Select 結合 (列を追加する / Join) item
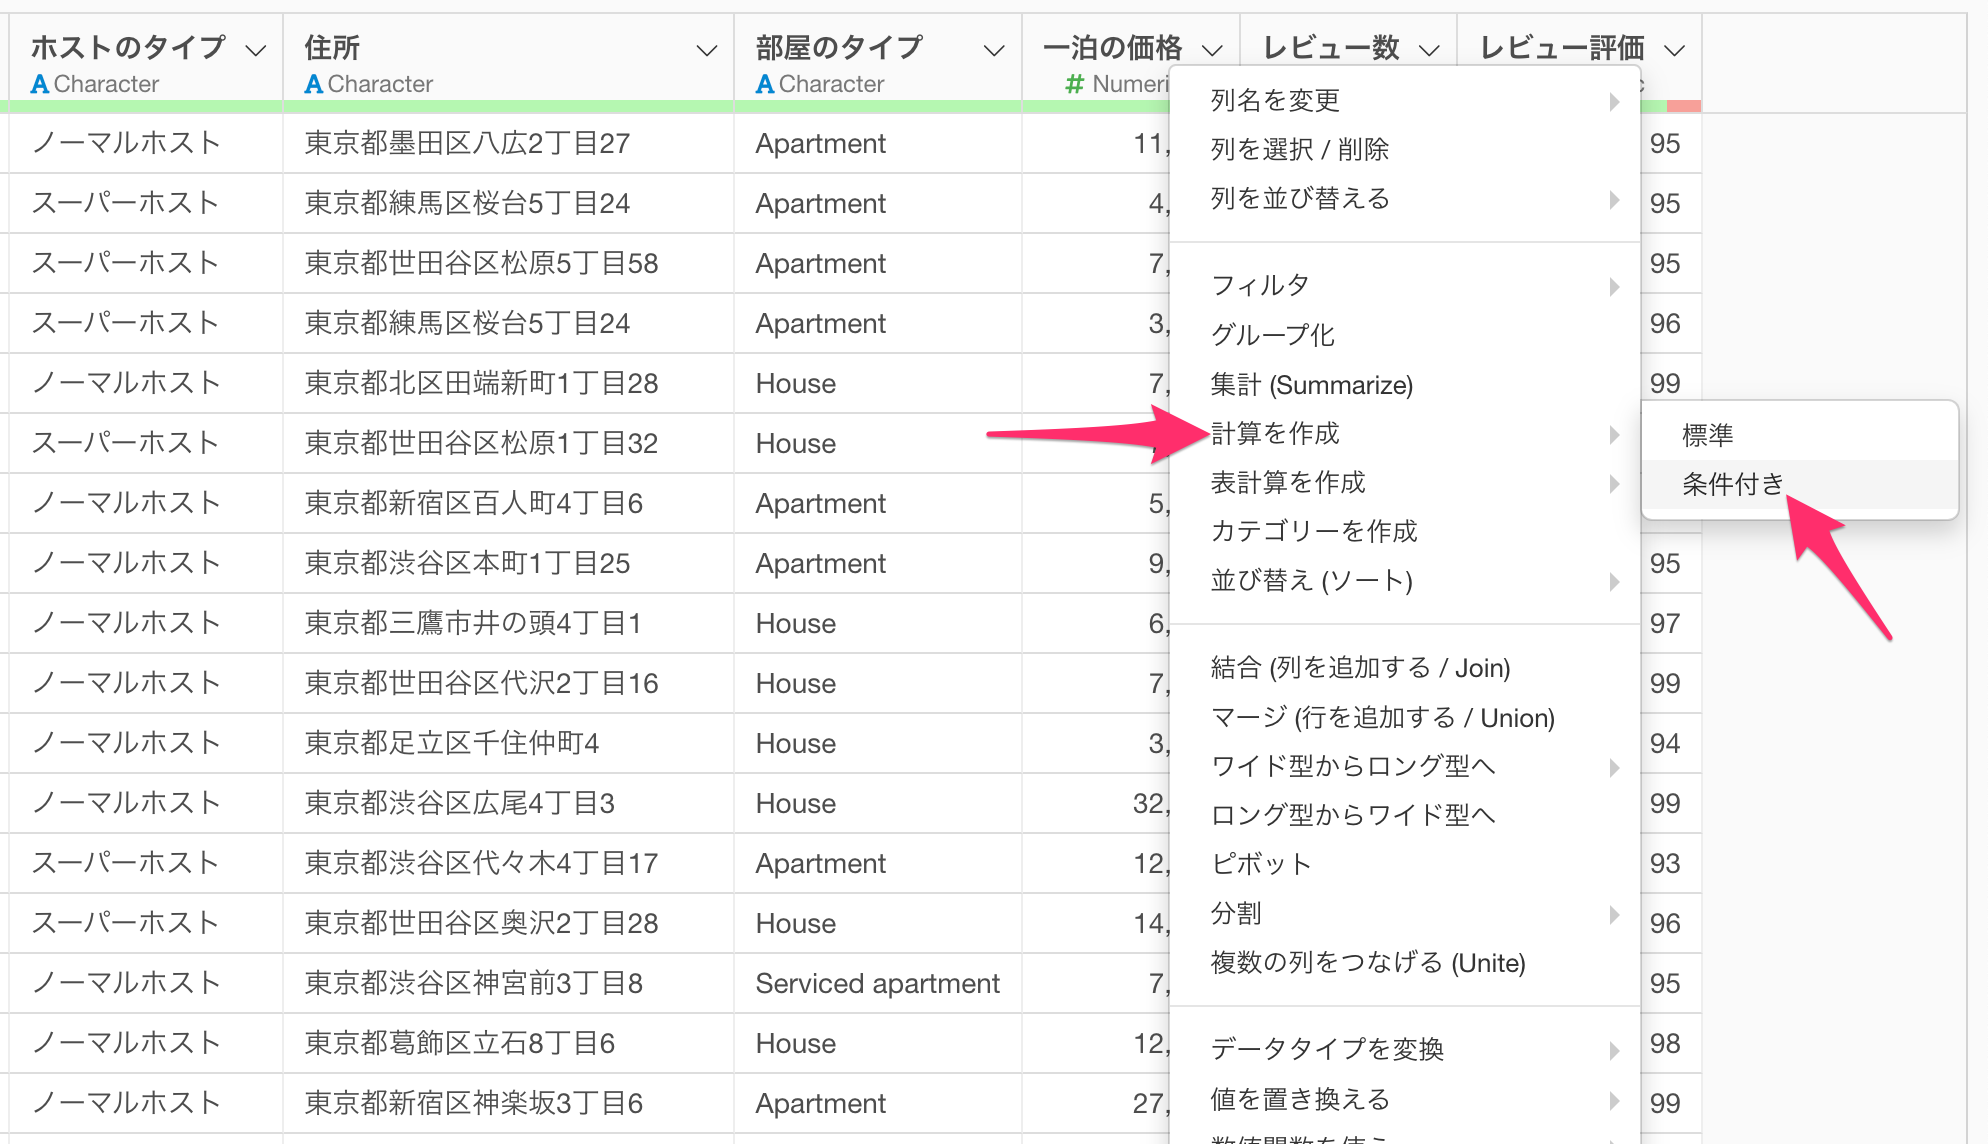Screen dimensions: 1988x1144 (x=1360, y=668)
